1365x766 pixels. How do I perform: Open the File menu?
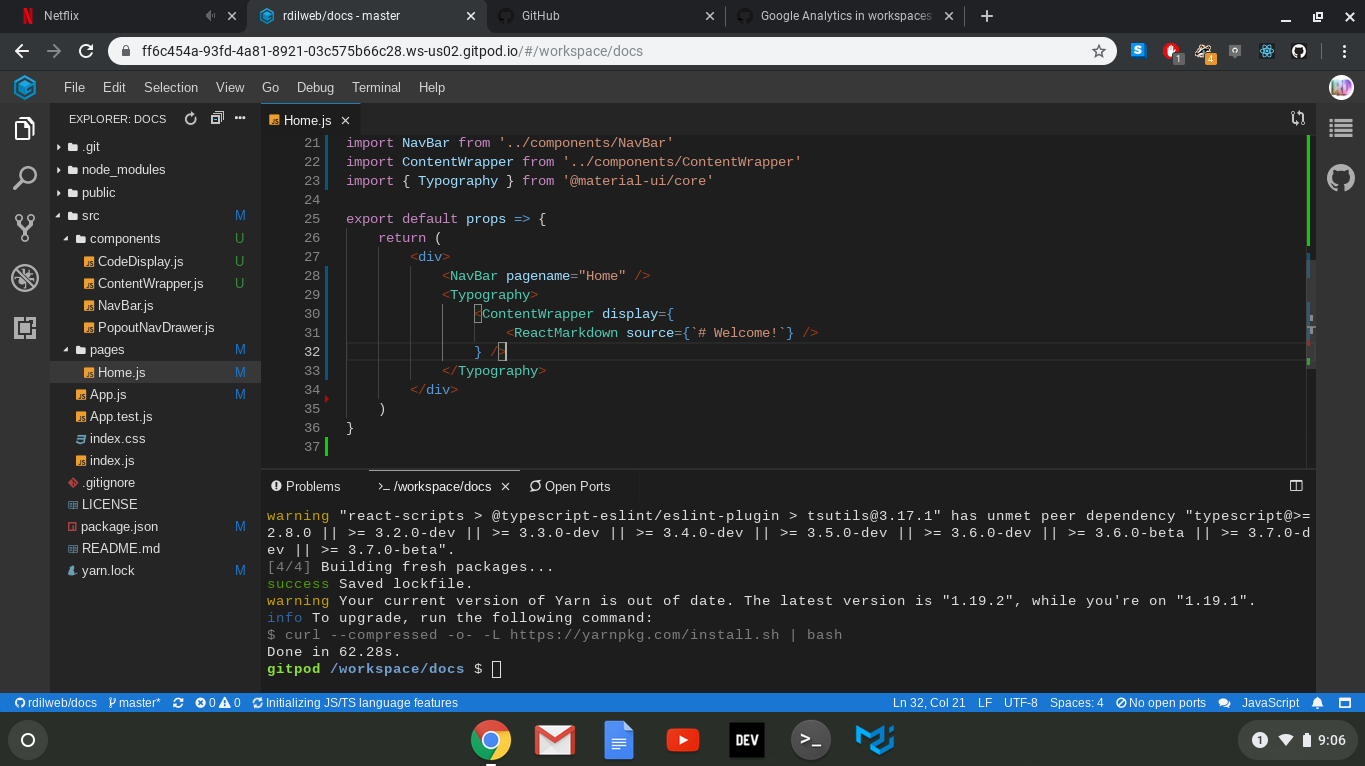(74, 88)
